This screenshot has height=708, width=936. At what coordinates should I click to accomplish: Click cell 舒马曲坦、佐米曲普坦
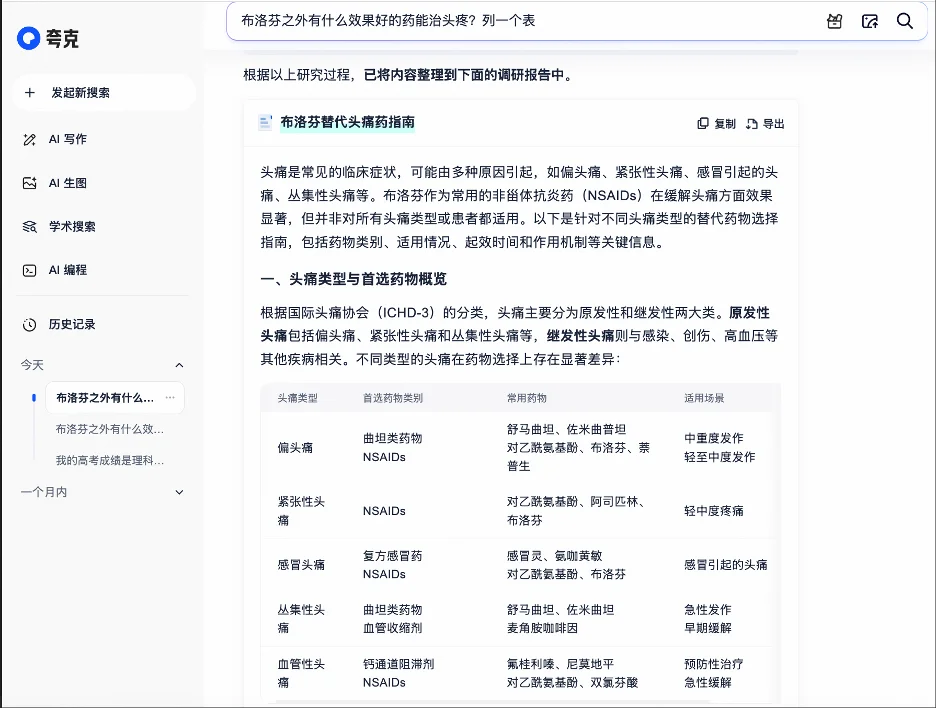566,429
